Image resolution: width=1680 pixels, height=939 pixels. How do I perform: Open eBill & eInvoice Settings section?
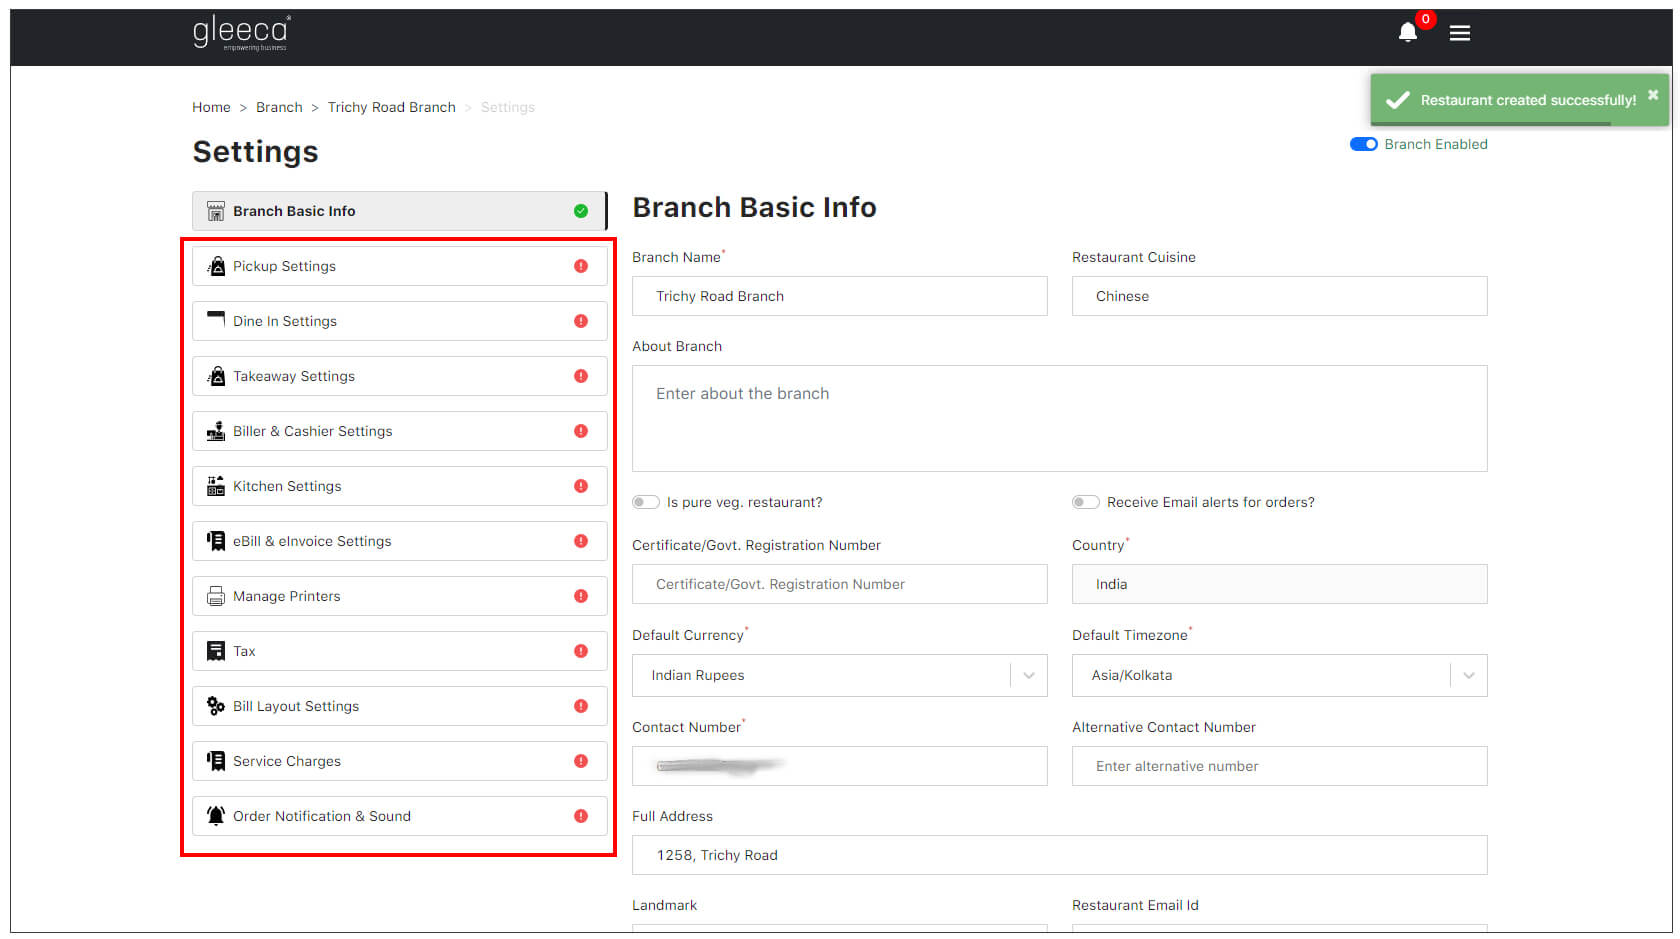point(400,541)
